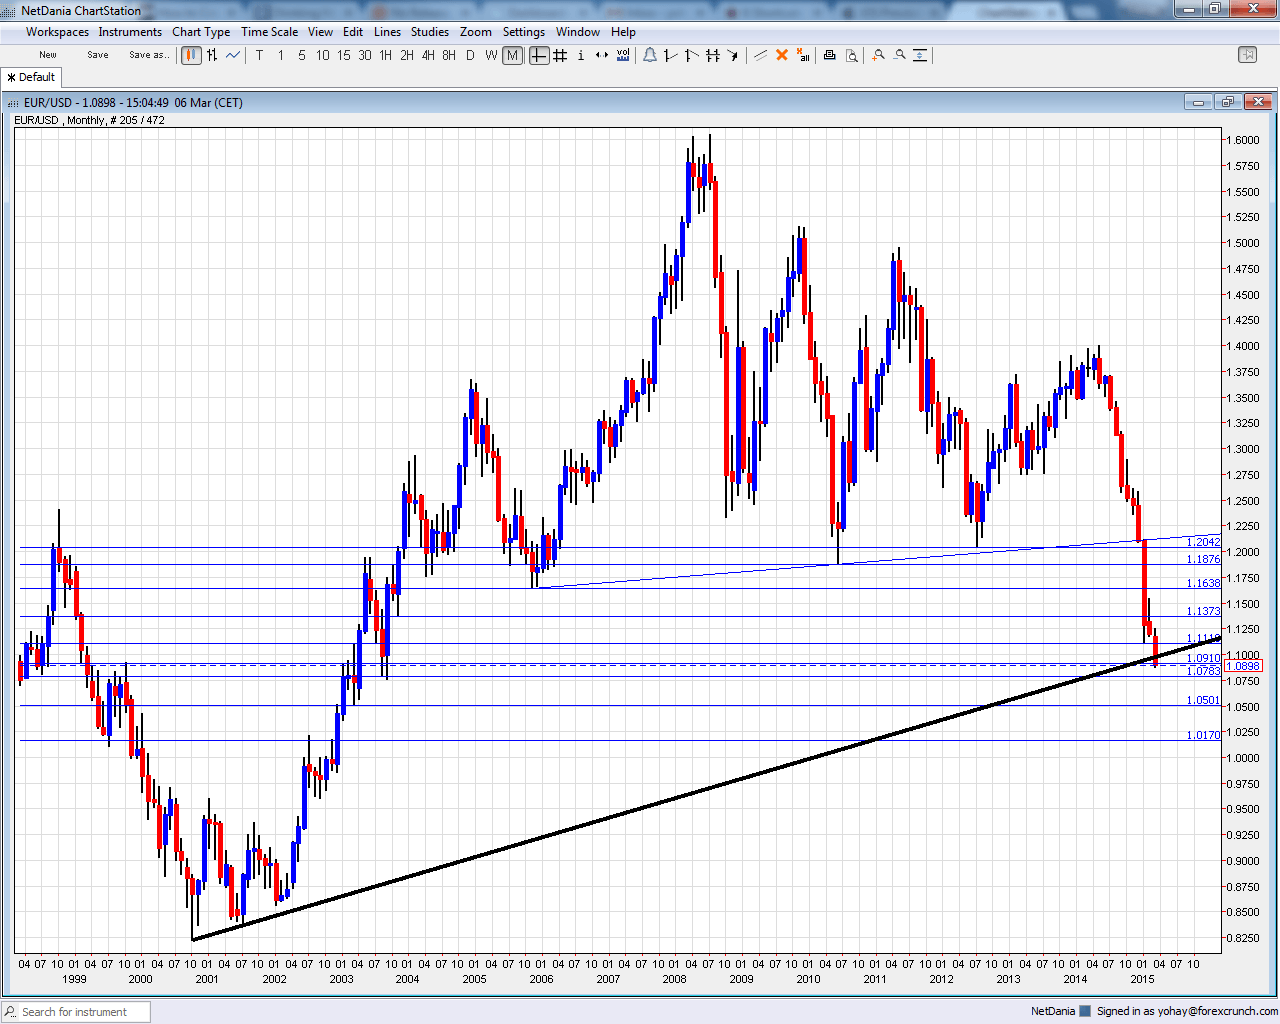Select the daily 'D' time scale
1280x1024 pixels.
(x=470, y=55)
